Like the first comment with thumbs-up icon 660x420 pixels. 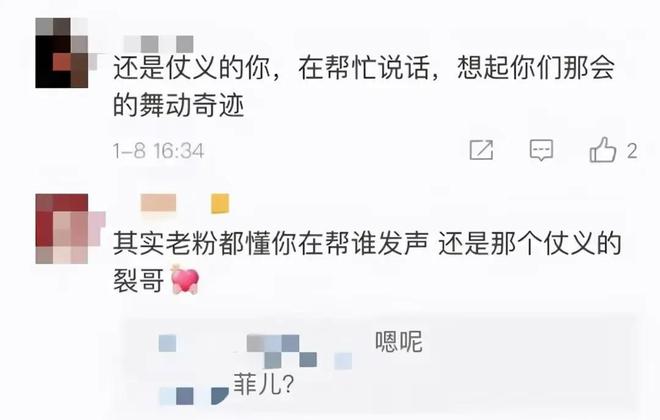tap(603, 150)
